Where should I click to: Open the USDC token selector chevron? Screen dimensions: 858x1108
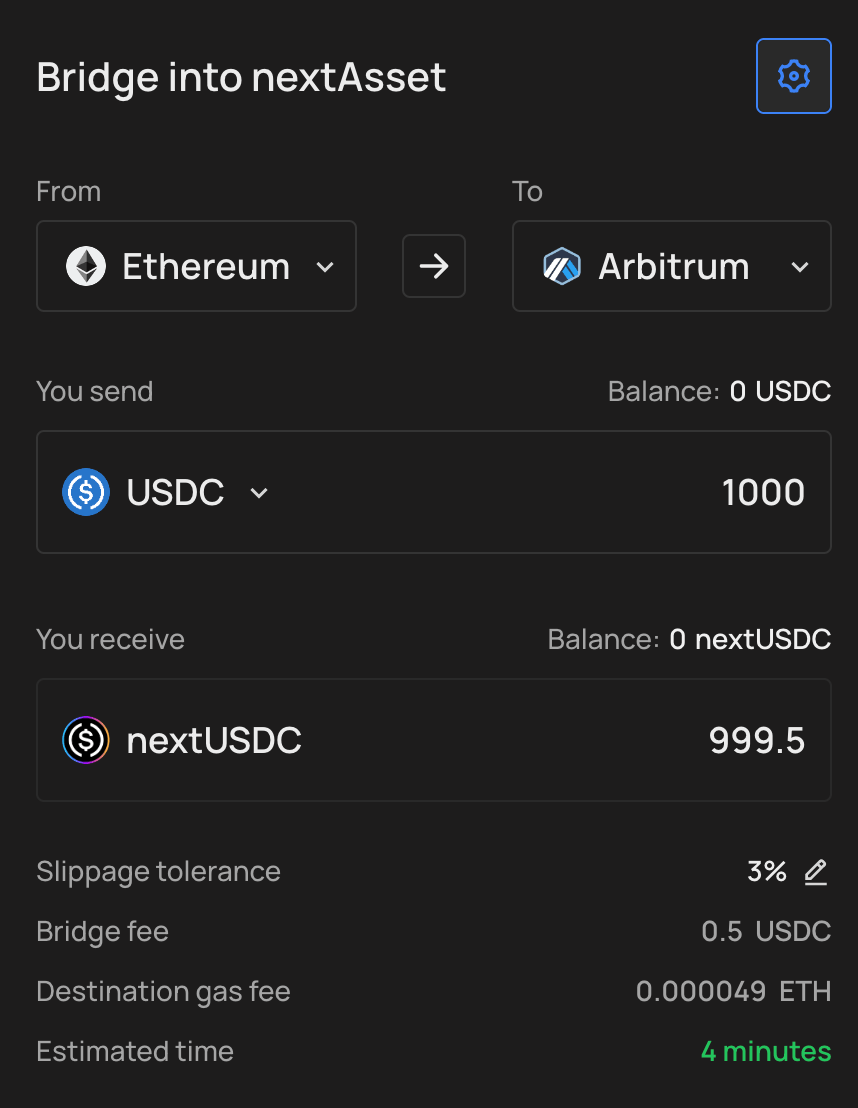click(259, 493)
